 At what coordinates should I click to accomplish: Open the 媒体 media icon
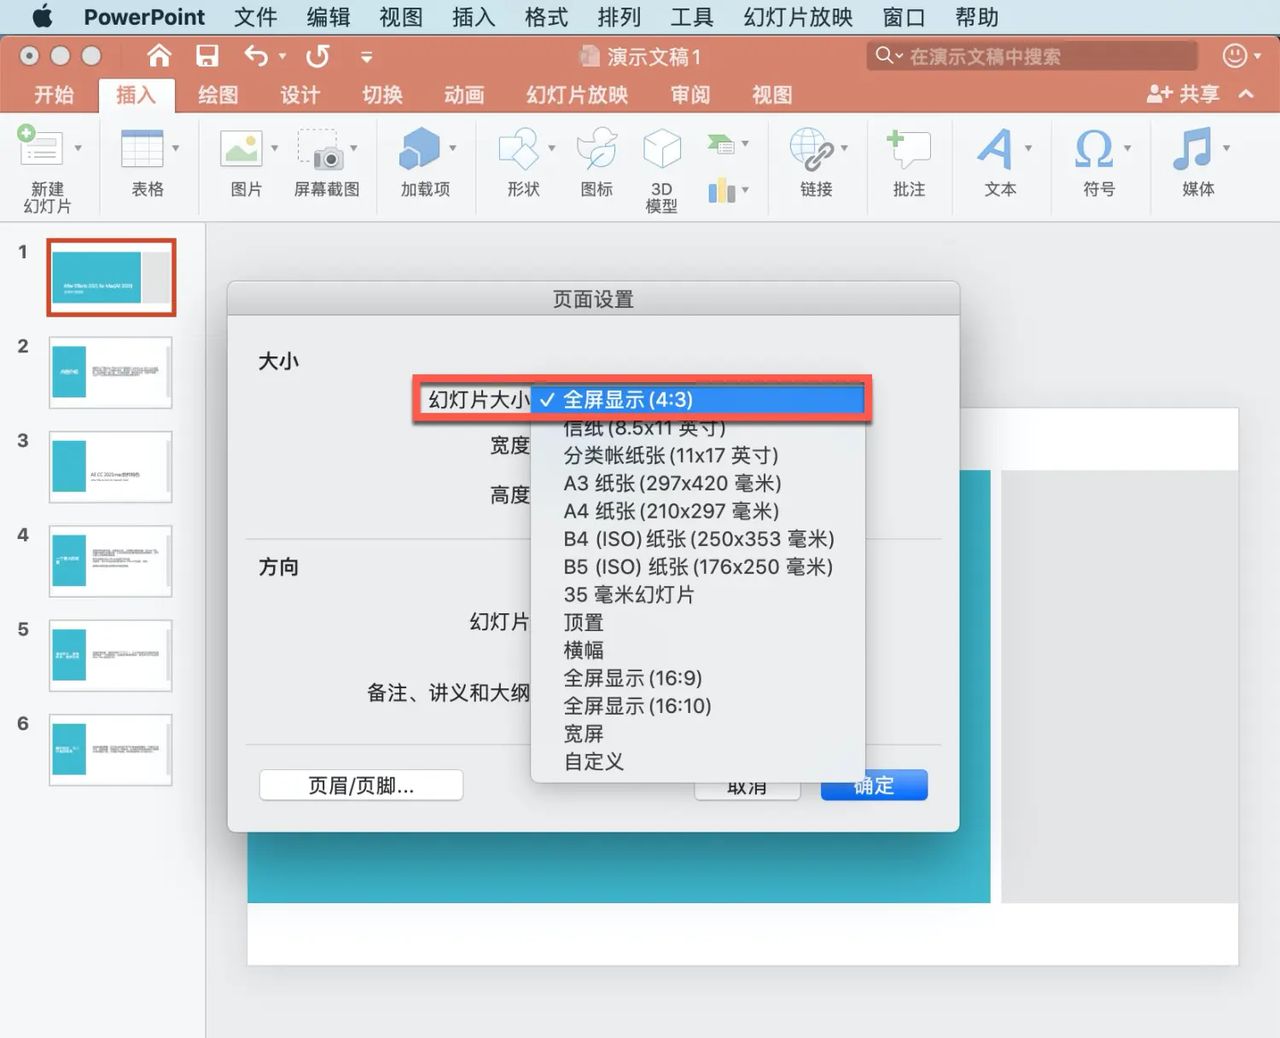(1193, 148)
